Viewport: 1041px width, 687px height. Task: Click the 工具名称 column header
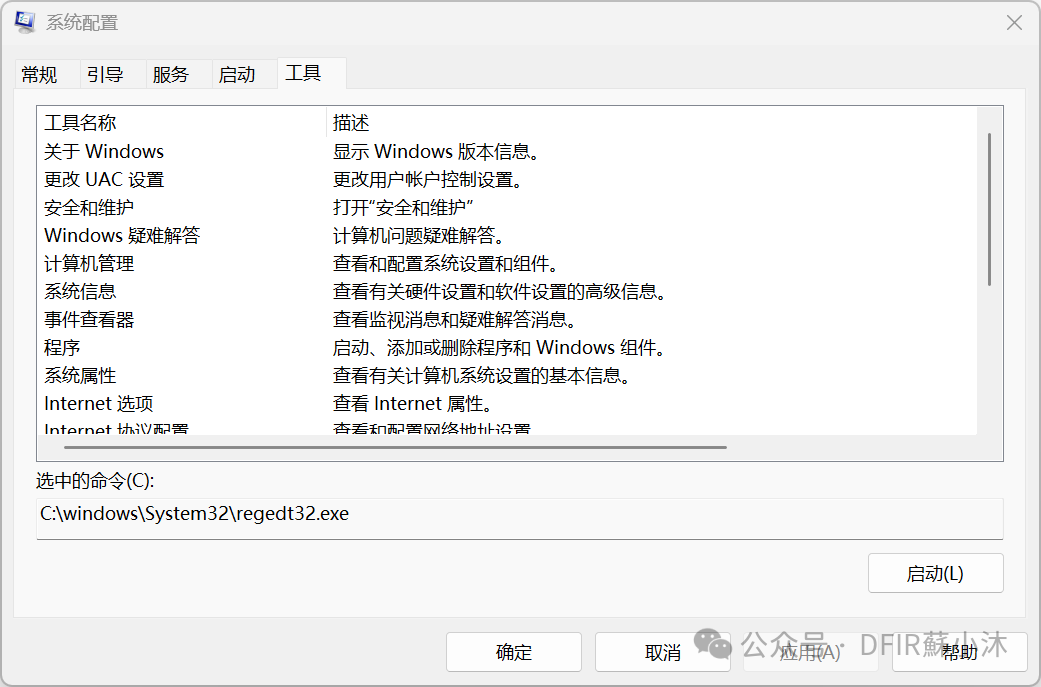click(x=182, y=123)
